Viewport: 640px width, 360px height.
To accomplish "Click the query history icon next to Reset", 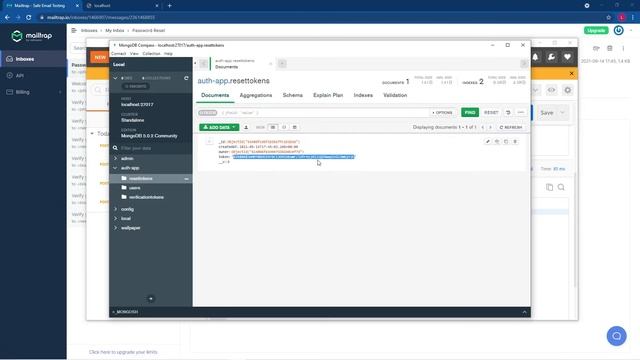I will pos(508,112).
